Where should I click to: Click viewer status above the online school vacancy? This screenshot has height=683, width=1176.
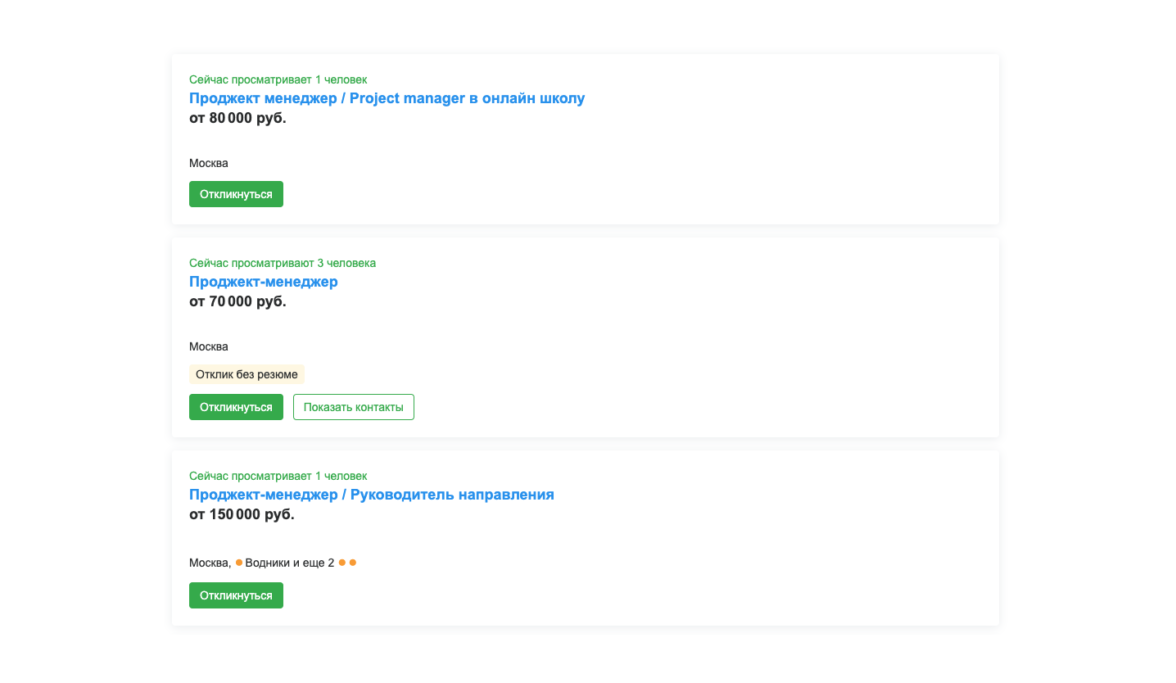tap(278, 79)
